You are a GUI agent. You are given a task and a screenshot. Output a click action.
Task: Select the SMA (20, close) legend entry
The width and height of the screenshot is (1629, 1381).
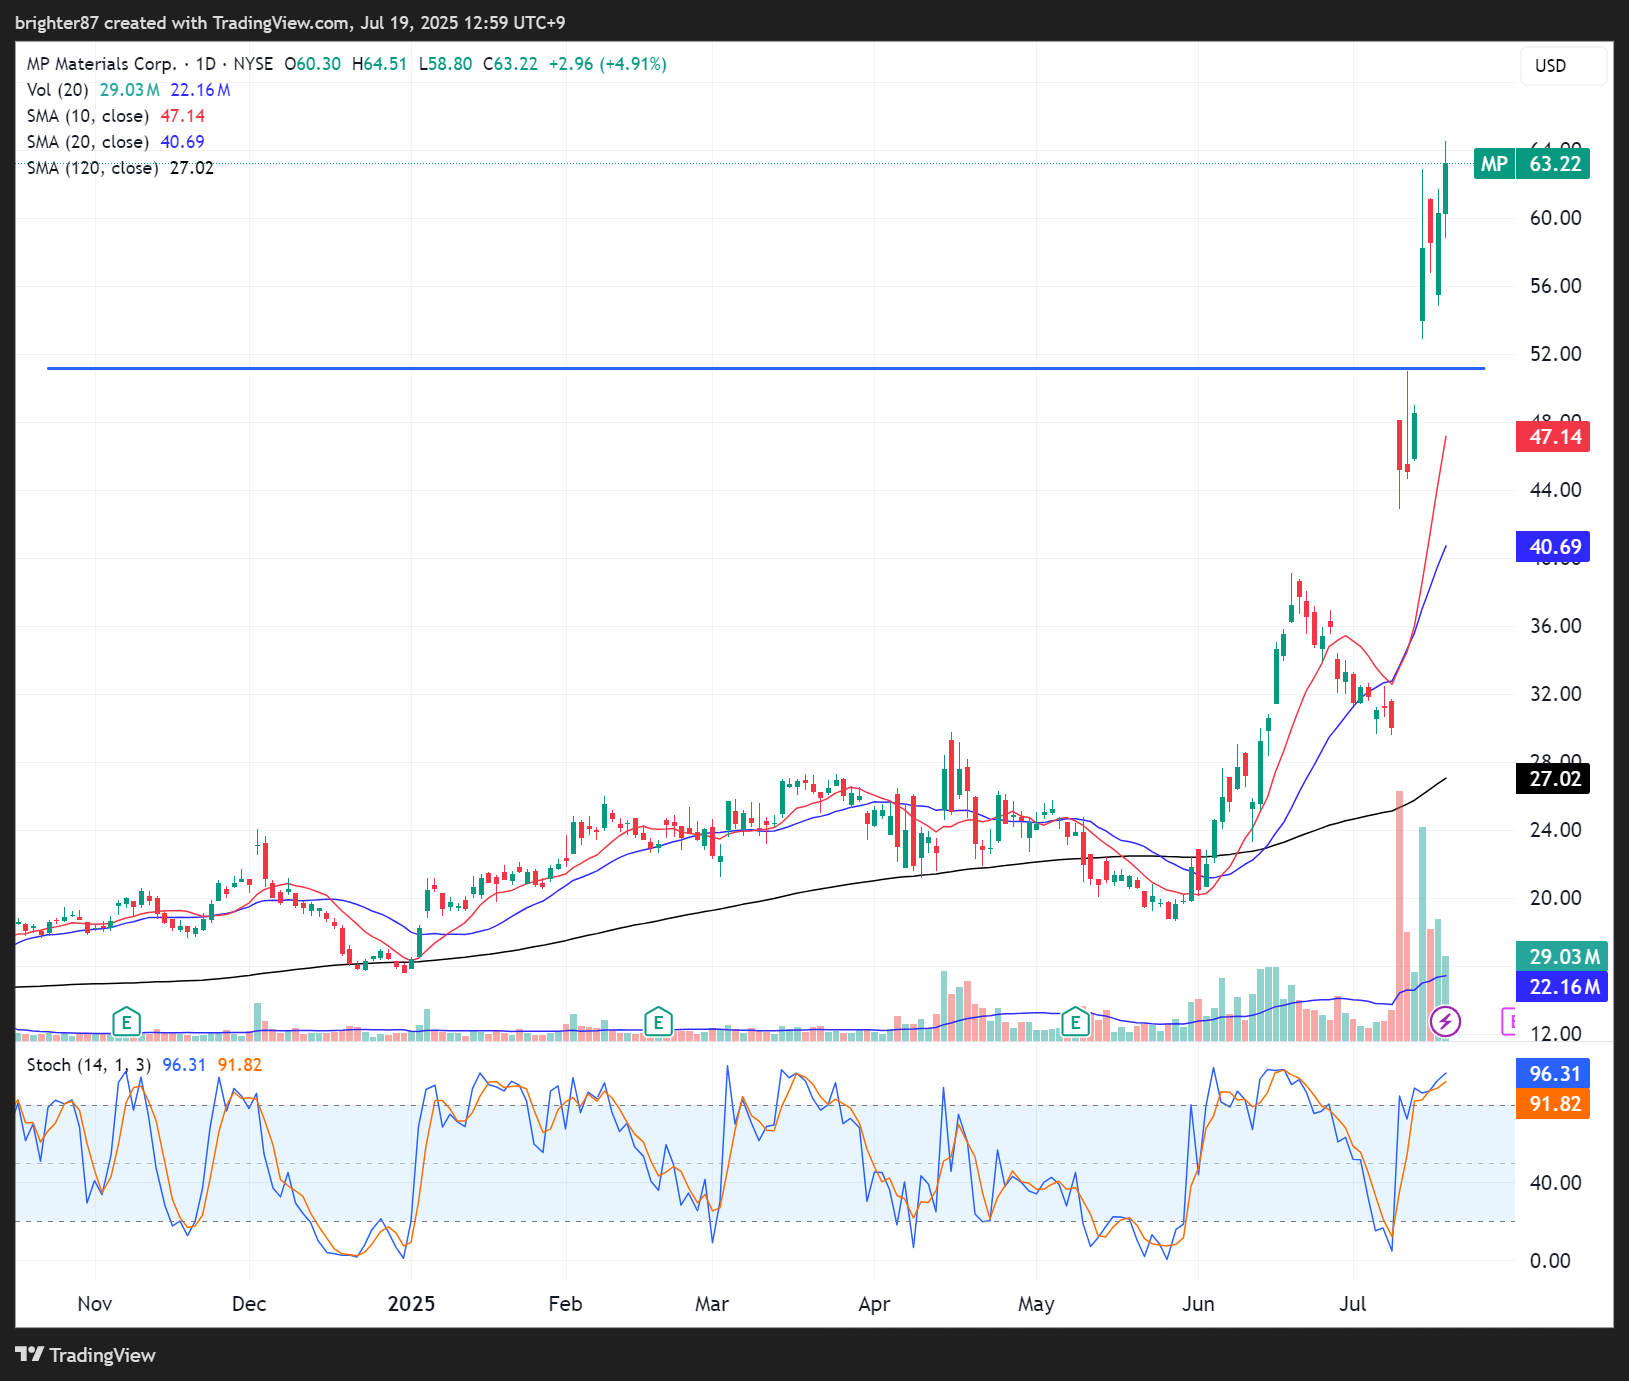coord(88,142)
